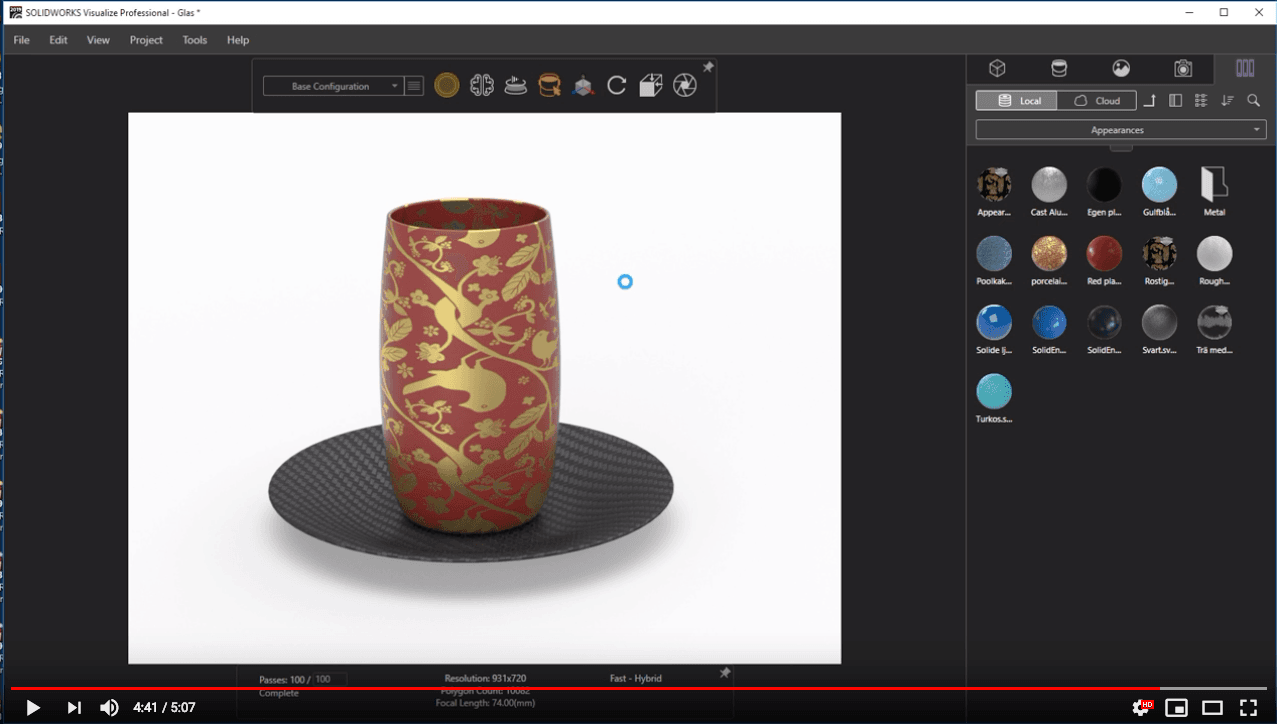Switch to the Appearances cylinder tab

[x=1059, y=68]
